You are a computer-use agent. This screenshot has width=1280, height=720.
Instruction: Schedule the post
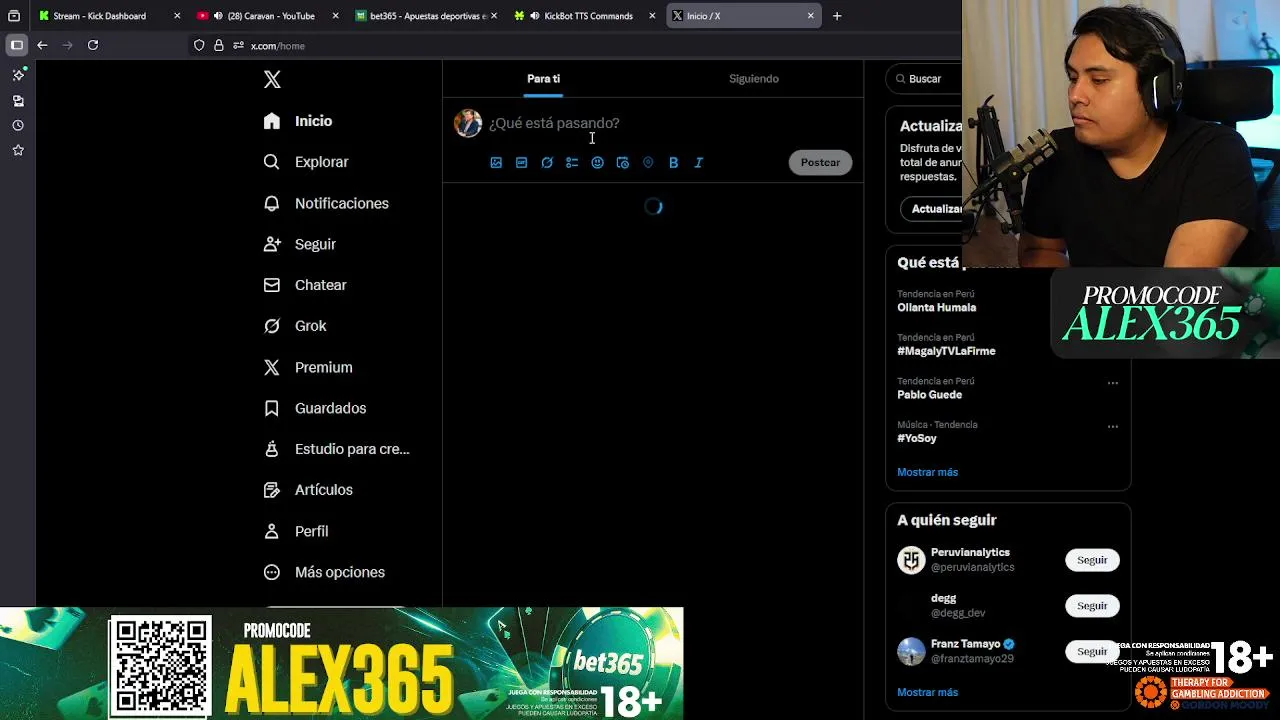point(623,162)
